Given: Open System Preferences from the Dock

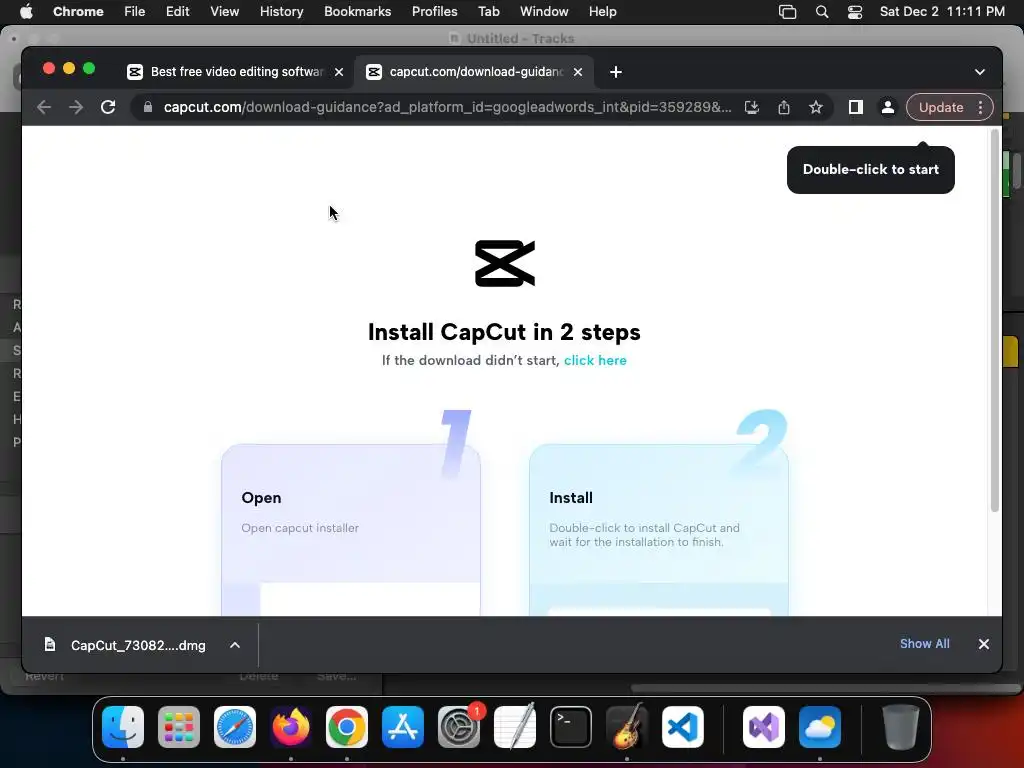Looking at the screenshot, I should pos(459,727).
